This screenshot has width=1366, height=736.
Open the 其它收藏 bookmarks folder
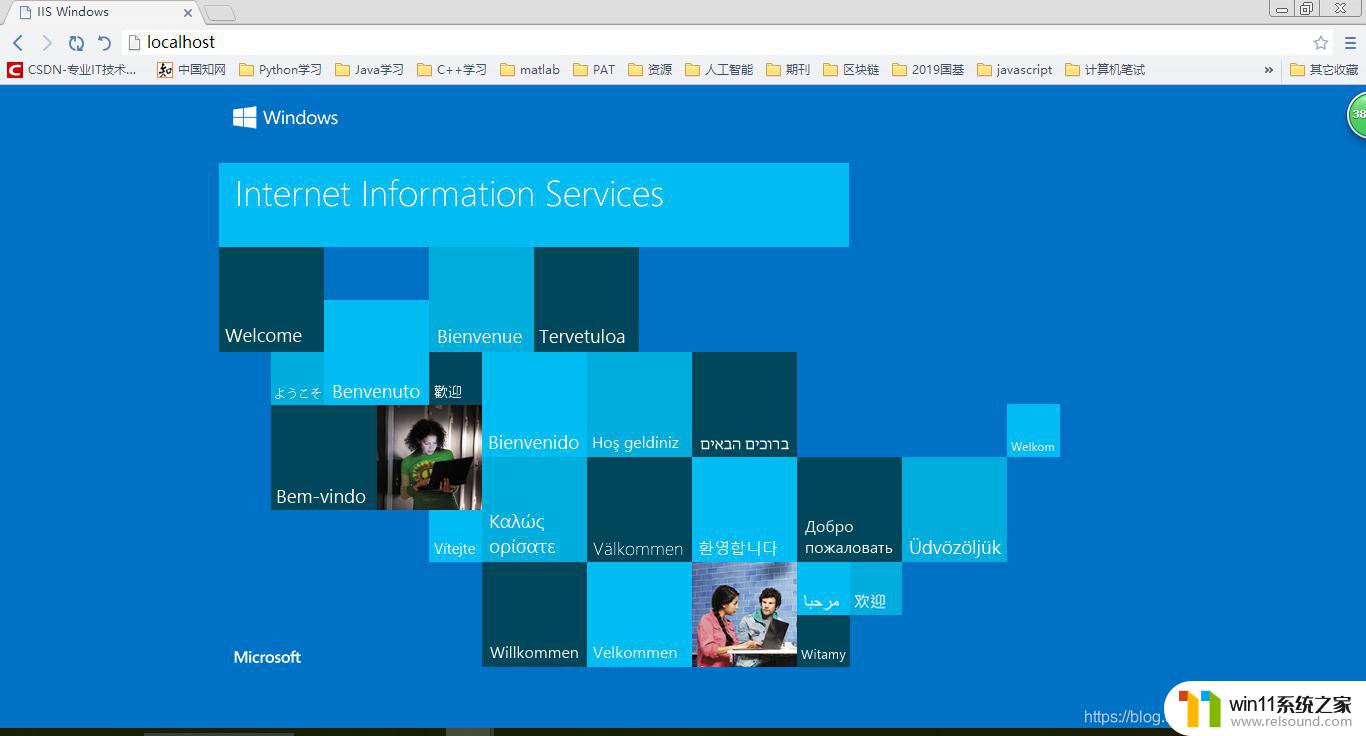1324,70
